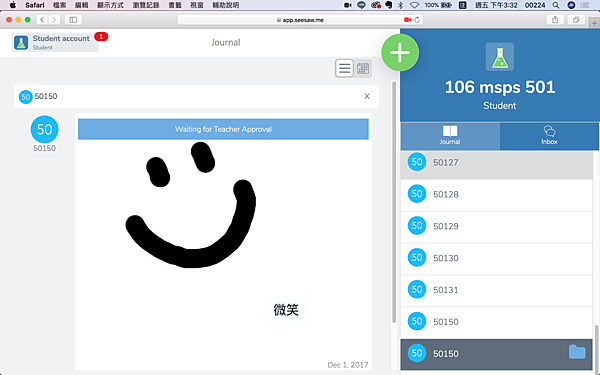This screenshot has width=600, height=375.
Task: Select student 50128 in the list
Action: tap(496, 194)
